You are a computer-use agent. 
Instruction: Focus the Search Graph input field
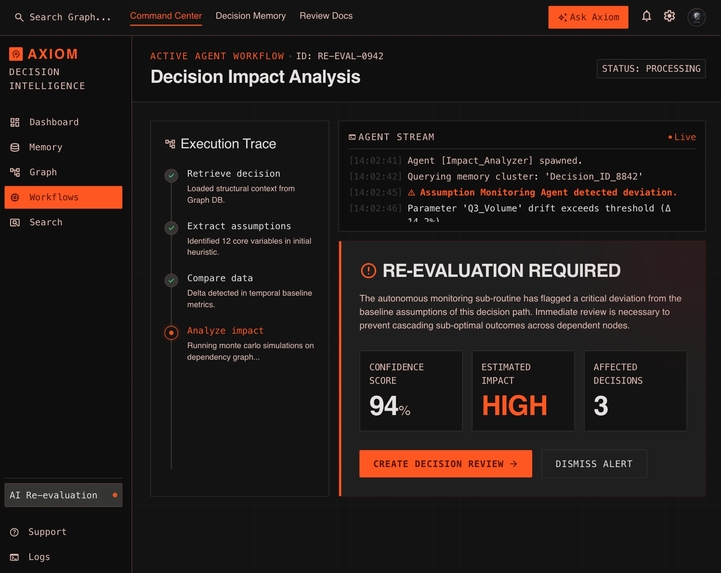click(x=70, y=17)
